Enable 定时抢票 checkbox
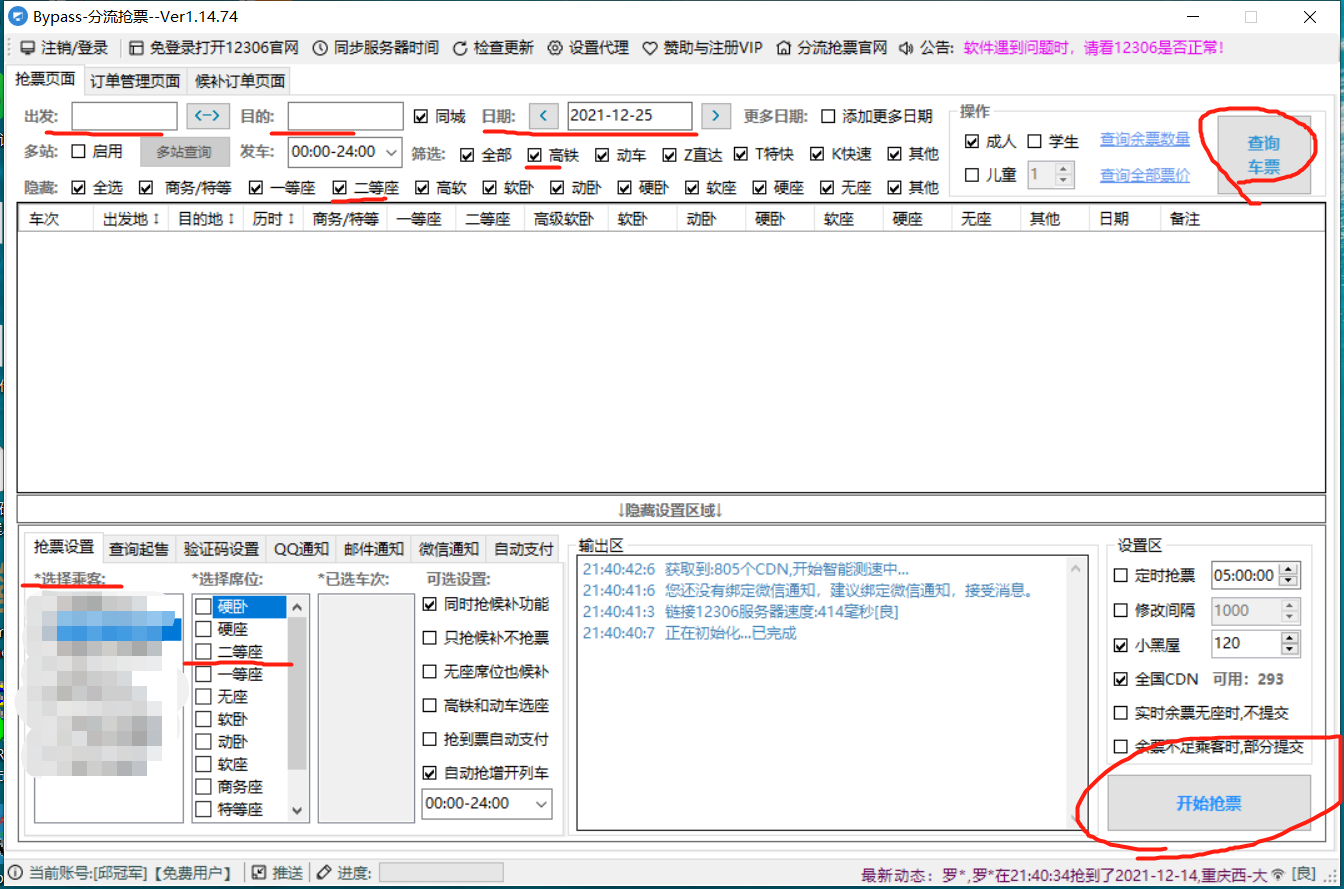The height and width of the screenshot is (889, 1344). tap(1121, 575)
